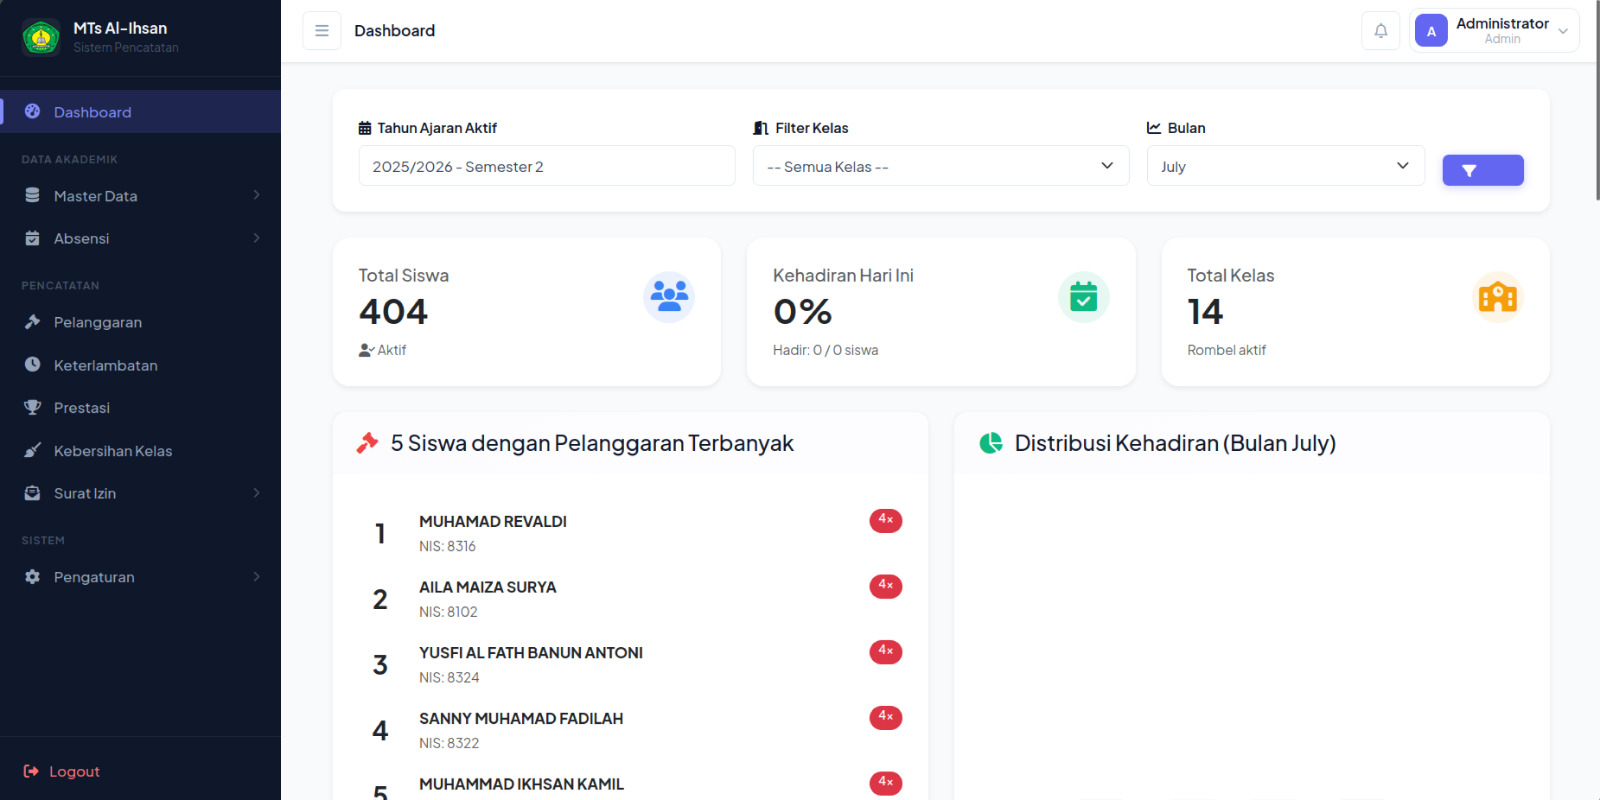1600x800 pixels.
Task: Click the Kehadiran Hari Ini calendar icon
Action: tap(1084, 297)
